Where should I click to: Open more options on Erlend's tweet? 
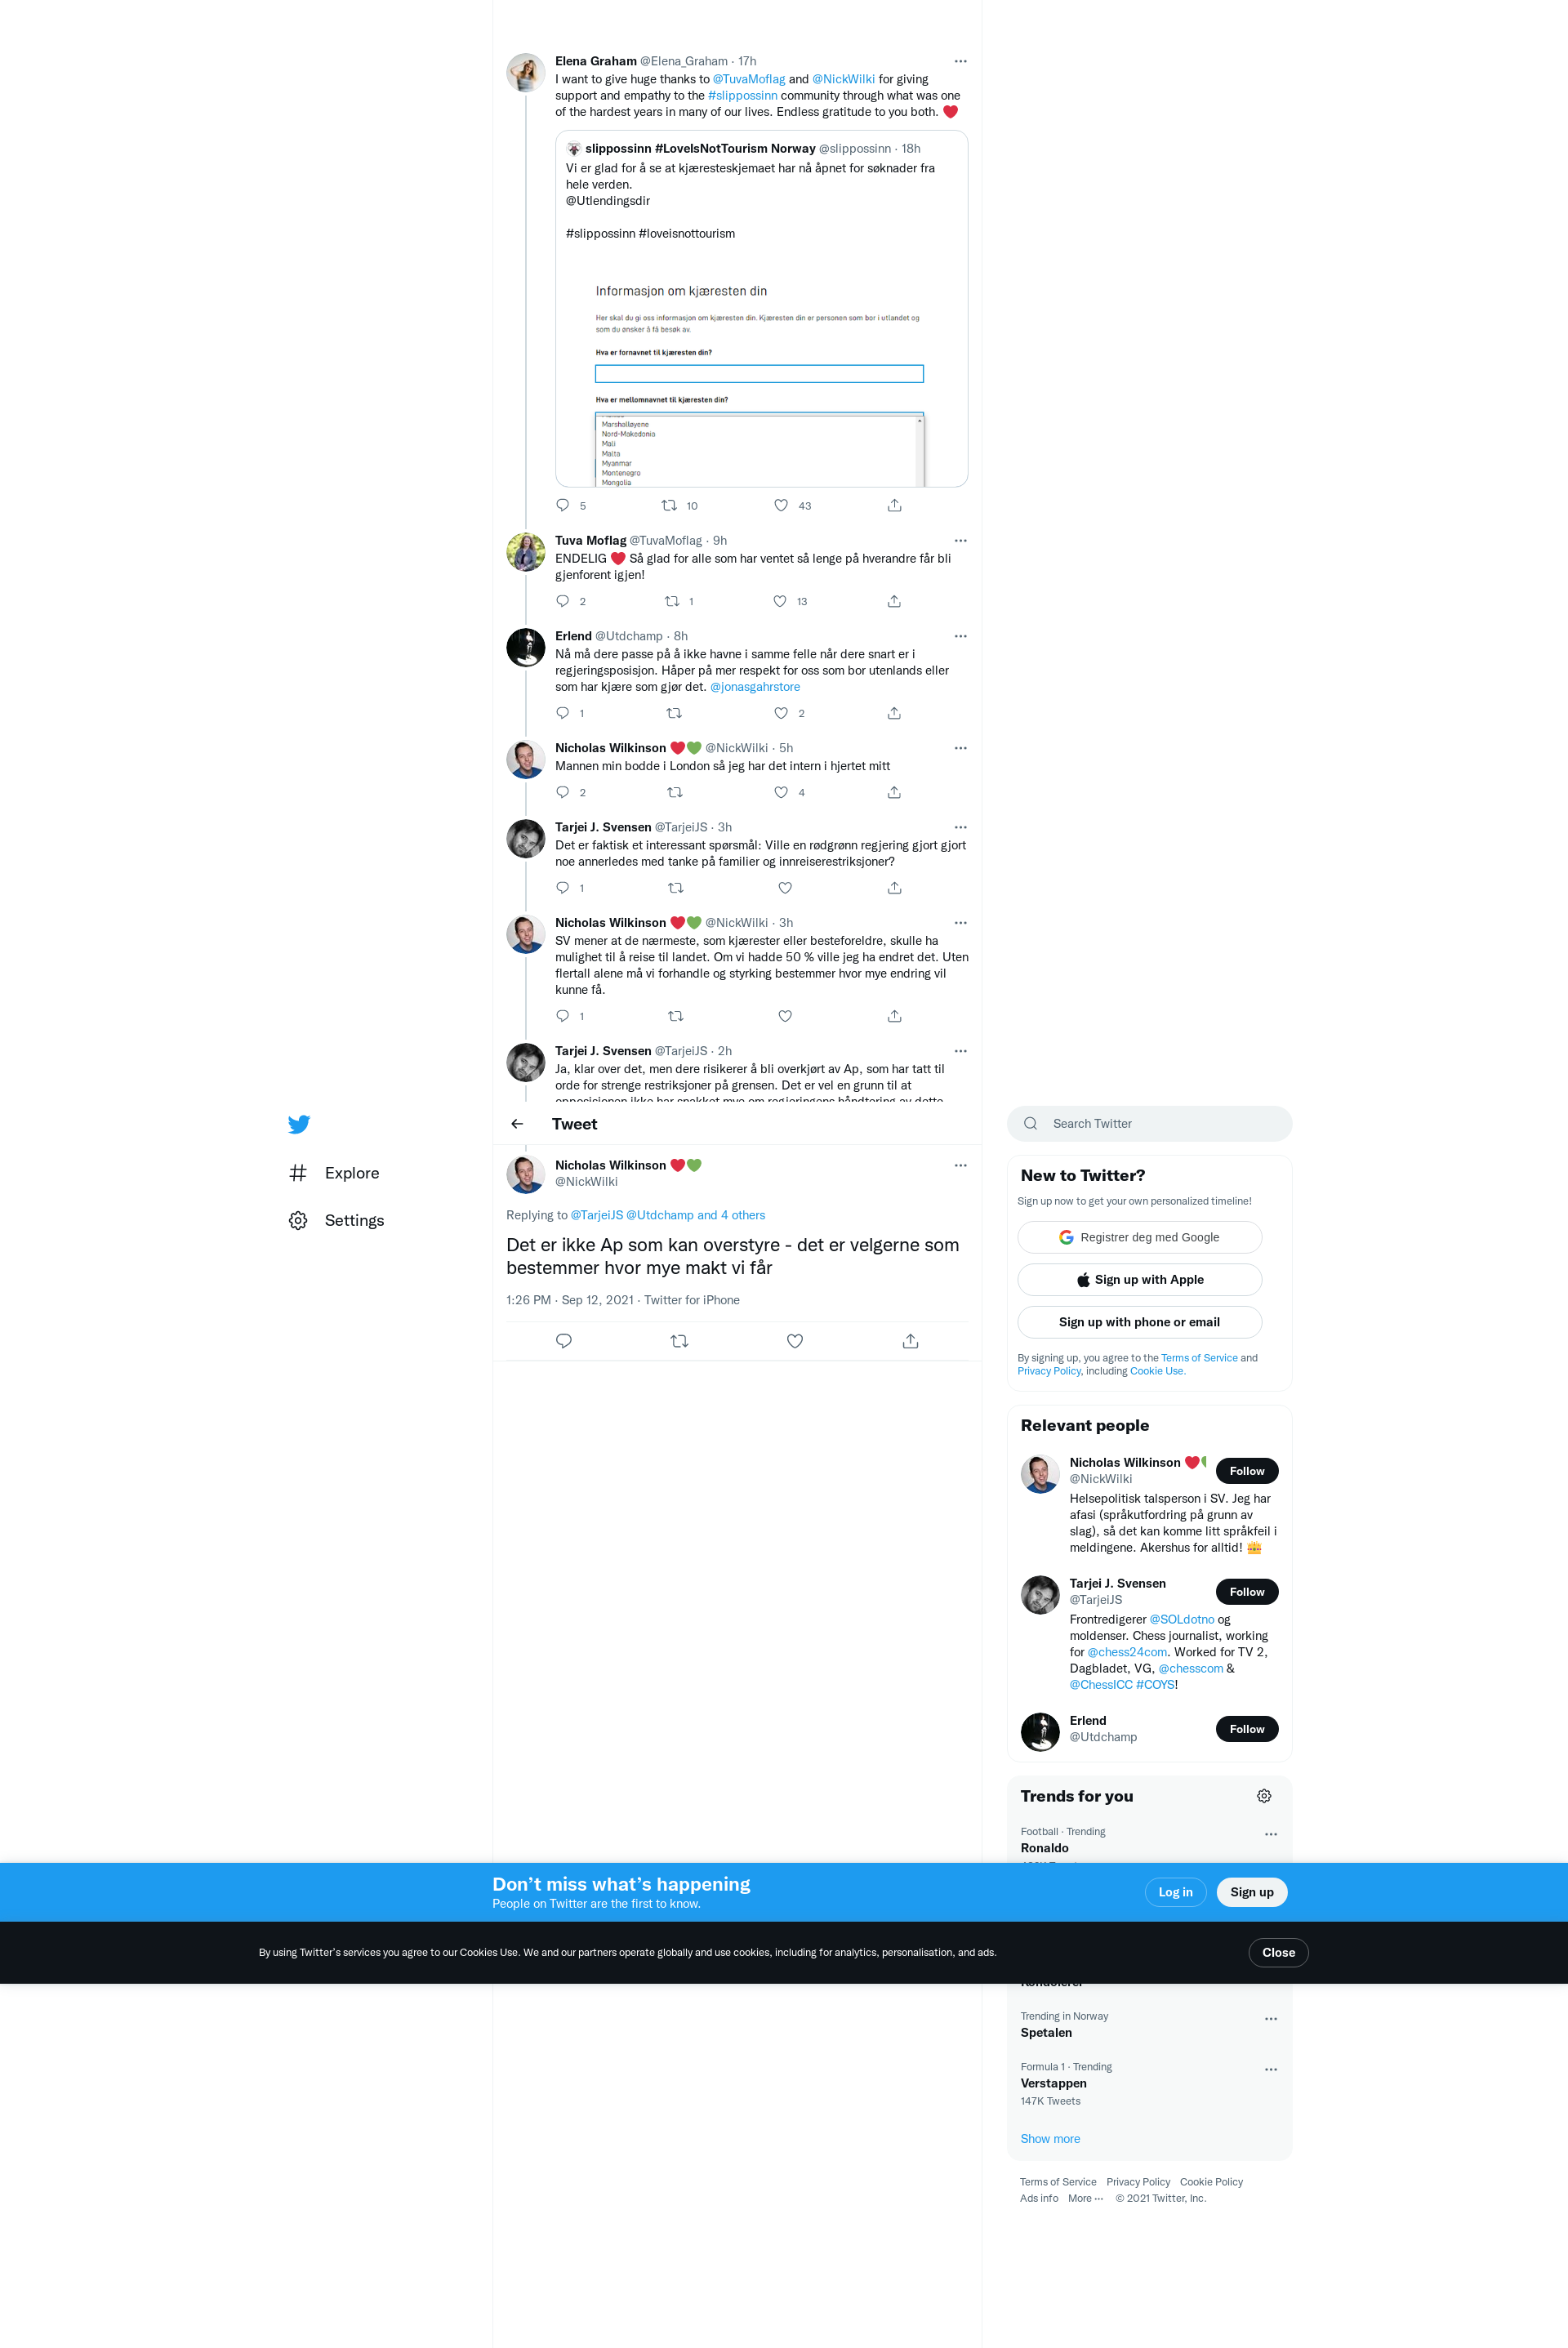tap(960, 636)
